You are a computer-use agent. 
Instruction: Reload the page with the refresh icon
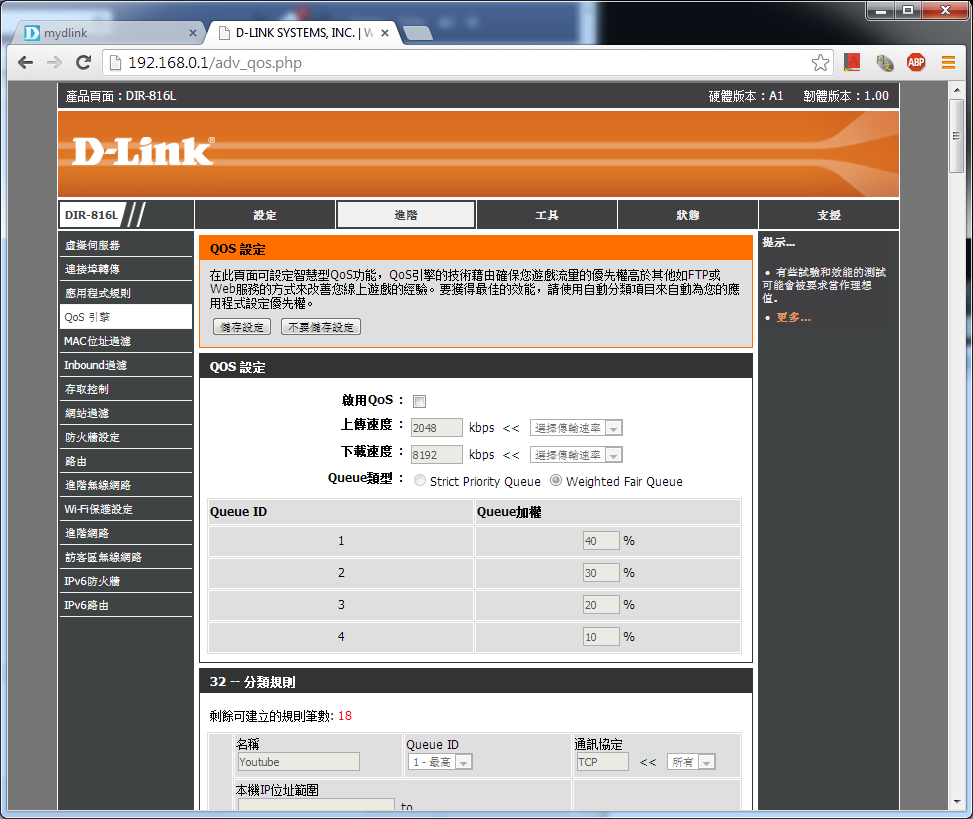click(x=84, y=63)
